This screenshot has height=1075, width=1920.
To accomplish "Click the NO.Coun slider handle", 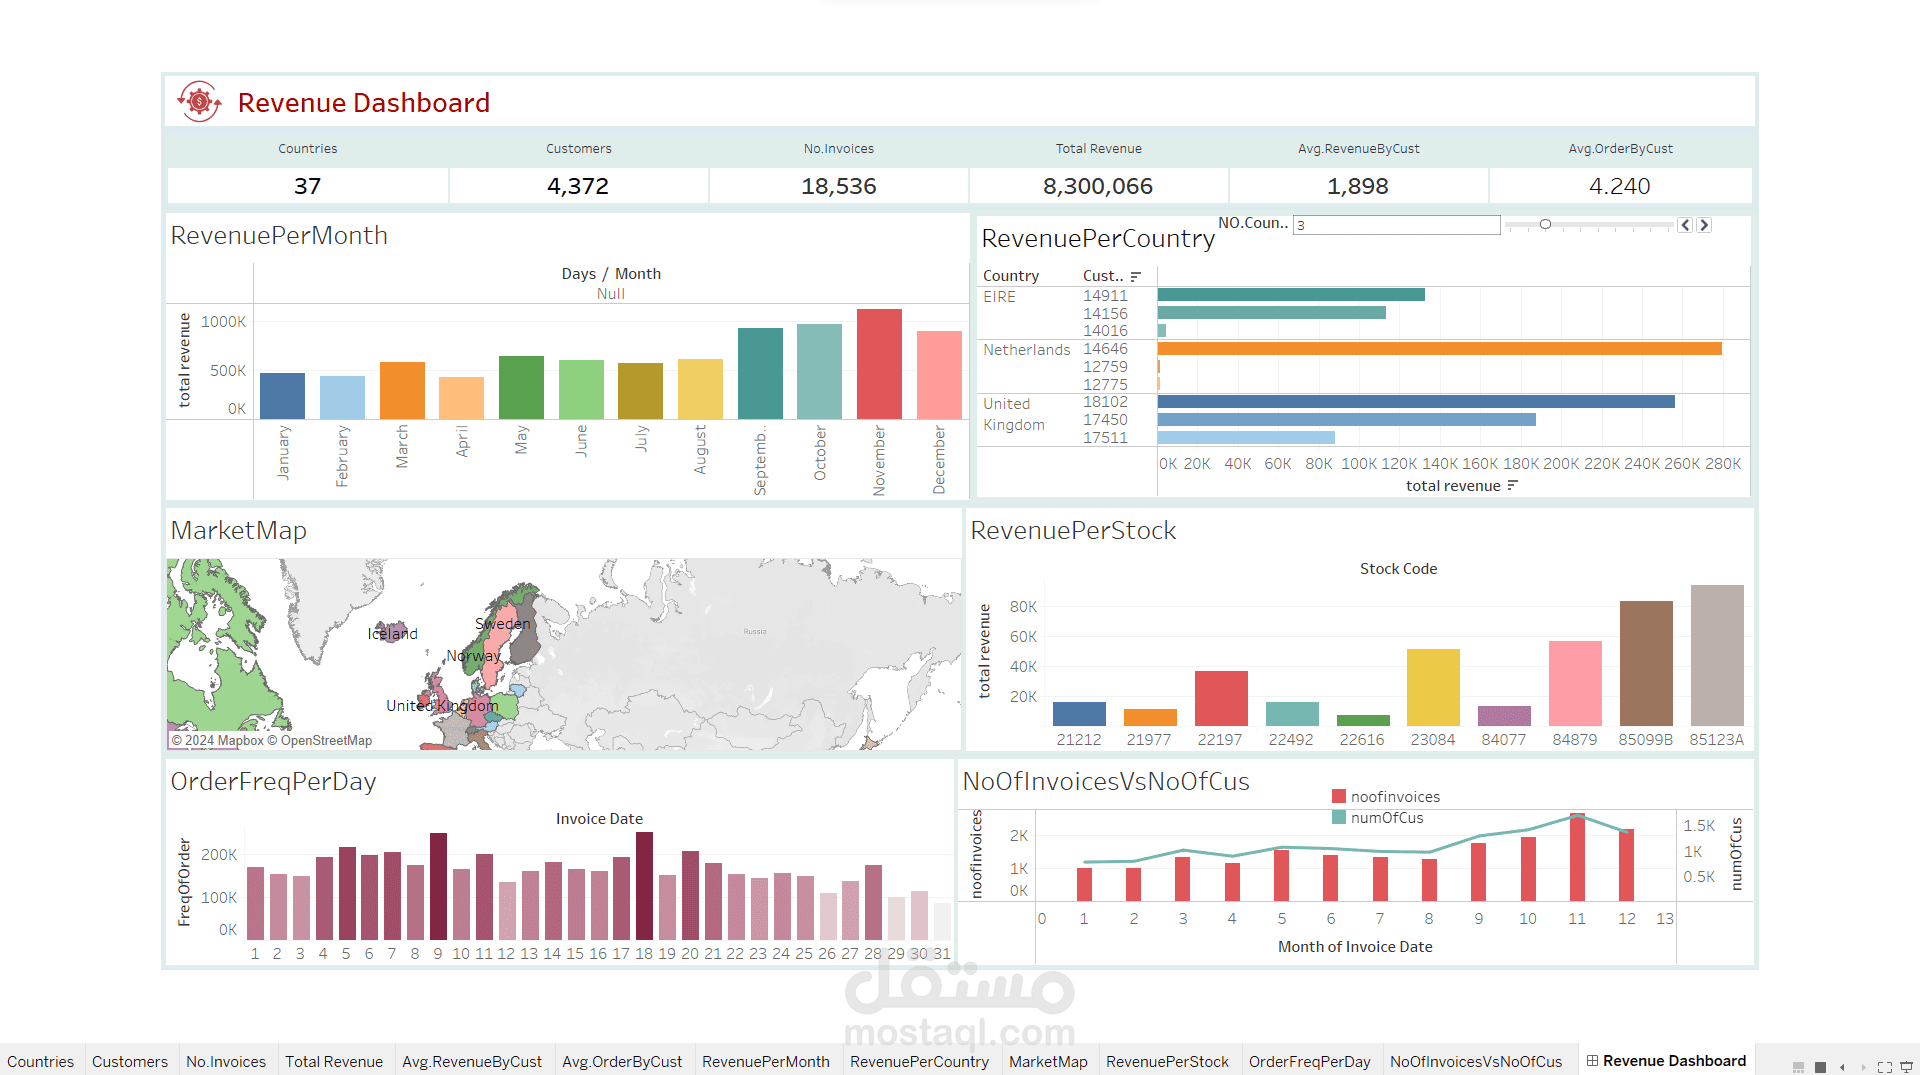I will point(1546,225).
